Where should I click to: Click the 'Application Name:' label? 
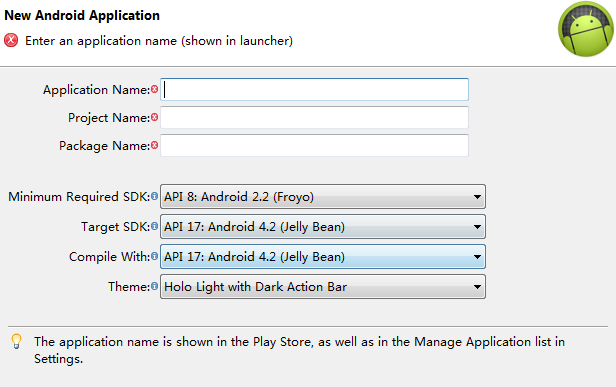point(96,90)
